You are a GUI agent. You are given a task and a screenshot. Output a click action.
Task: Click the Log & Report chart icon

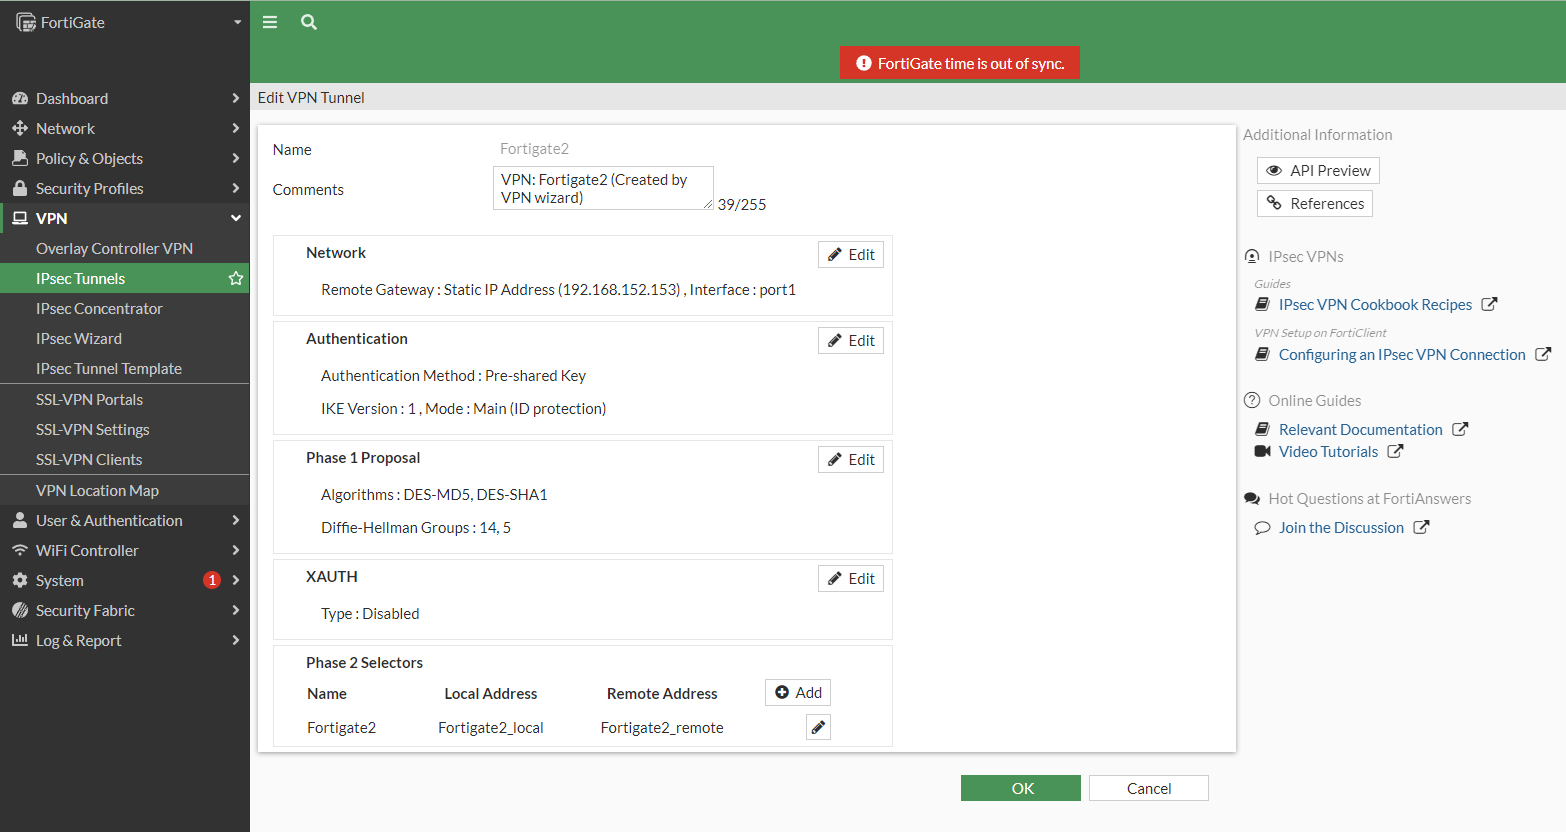coord(20,640)
